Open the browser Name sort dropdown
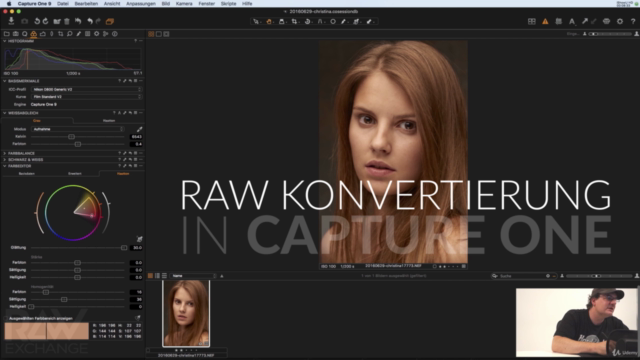Image resolution: width=640 pixels, height=360 pixels. click(193, 276)
